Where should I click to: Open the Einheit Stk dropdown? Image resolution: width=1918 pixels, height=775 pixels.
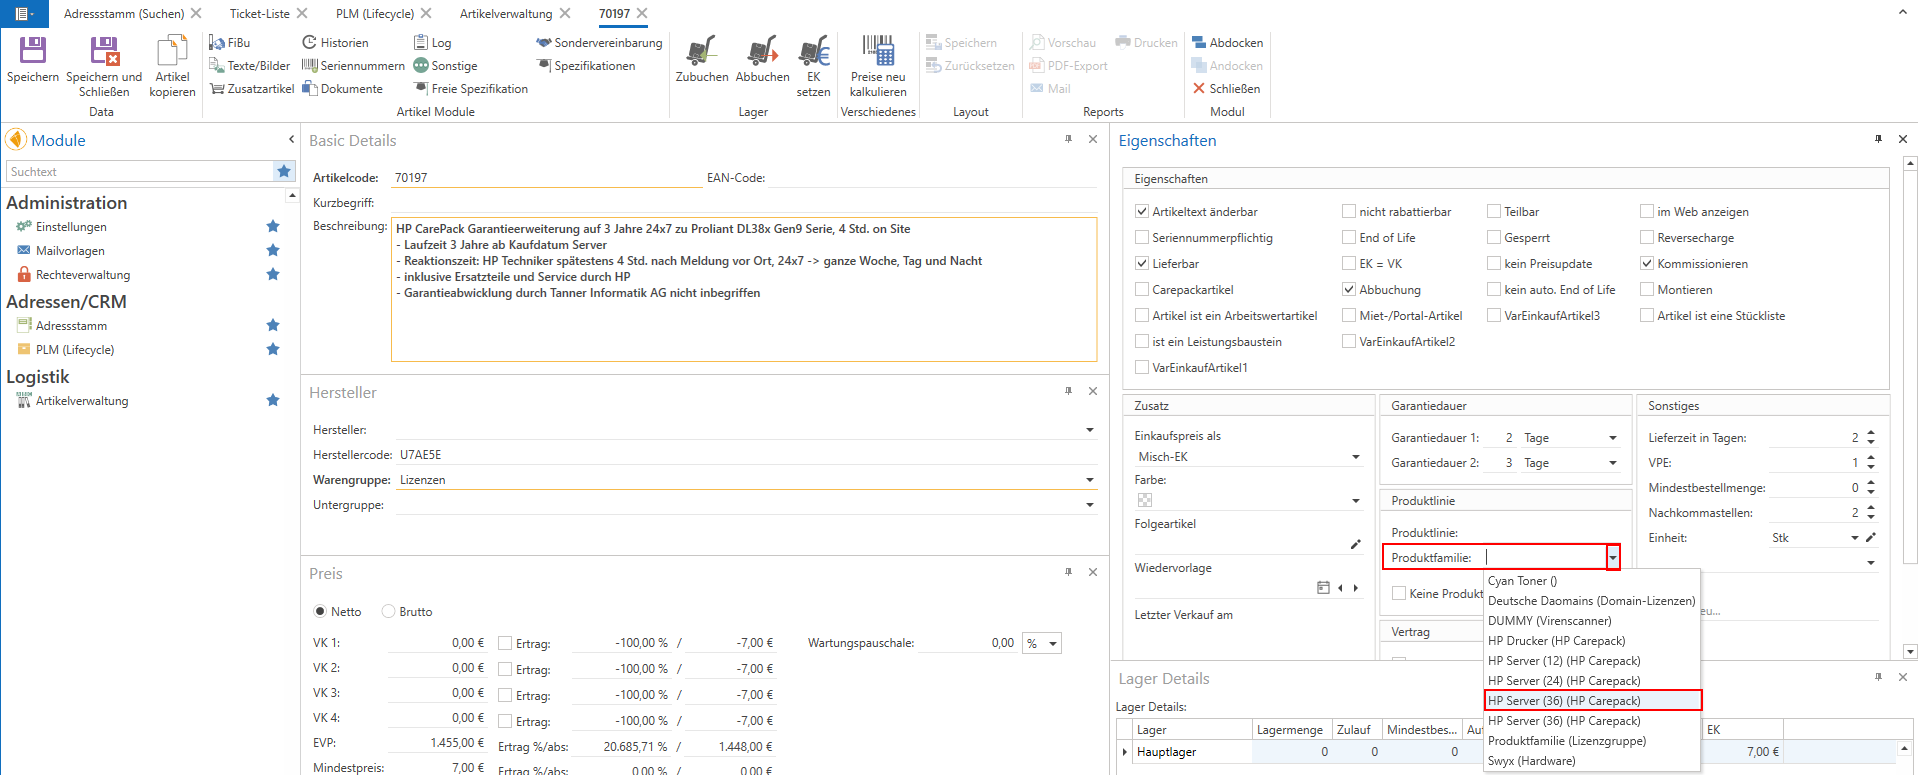click(1854, 538)
